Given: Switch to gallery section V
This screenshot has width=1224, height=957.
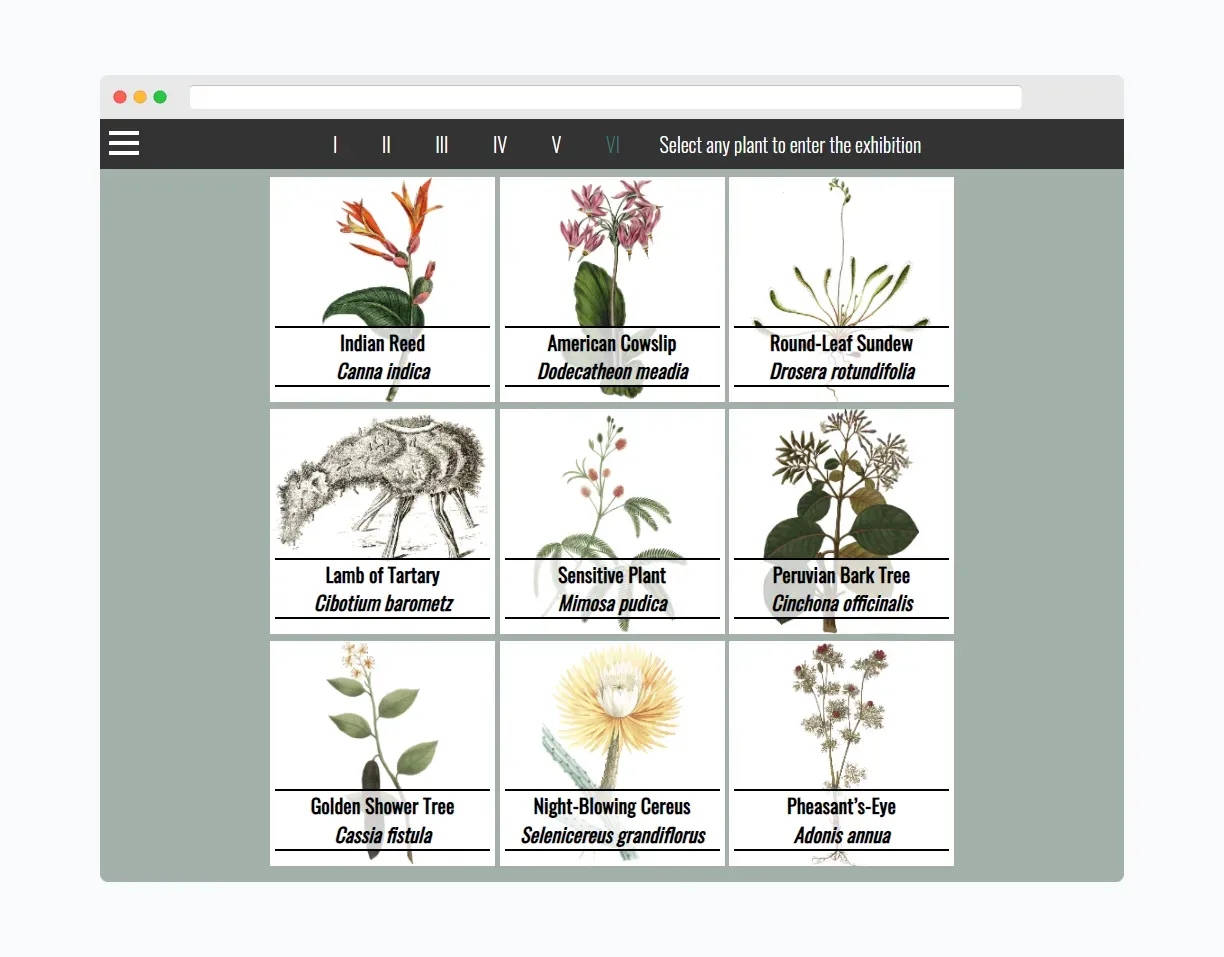Looking at the screenshot, I should [556, 144].
